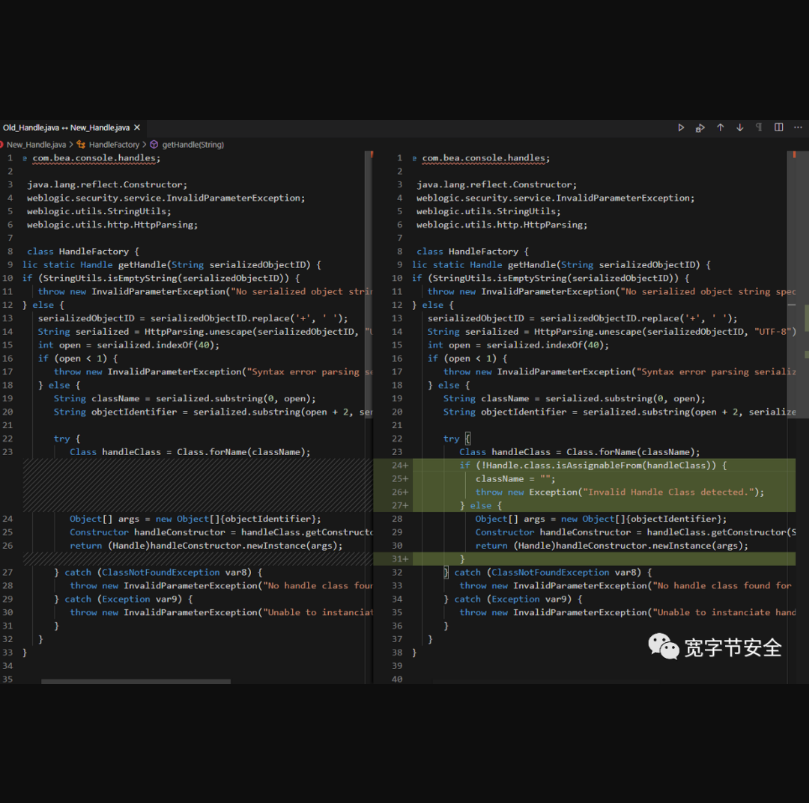The width and height of the screenshot is (809, 803).
Task: Toggle inline view with split editor icon
Action: coord(780,128)
